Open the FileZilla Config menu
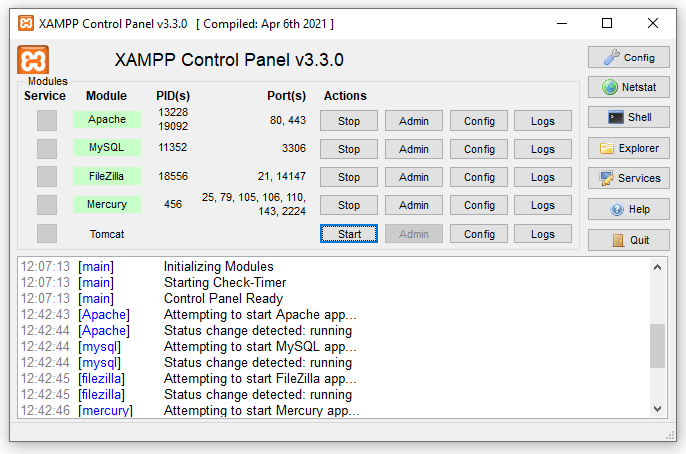The image size is (686, 454). [479, 177]
